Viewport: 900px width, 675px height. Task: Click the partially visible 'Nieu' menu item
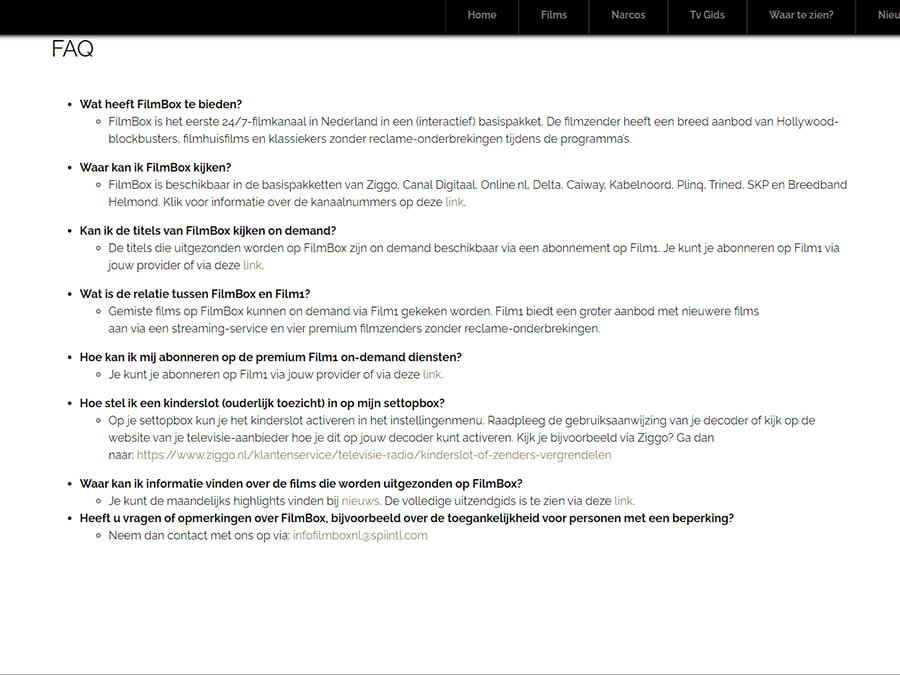point(888,15)
